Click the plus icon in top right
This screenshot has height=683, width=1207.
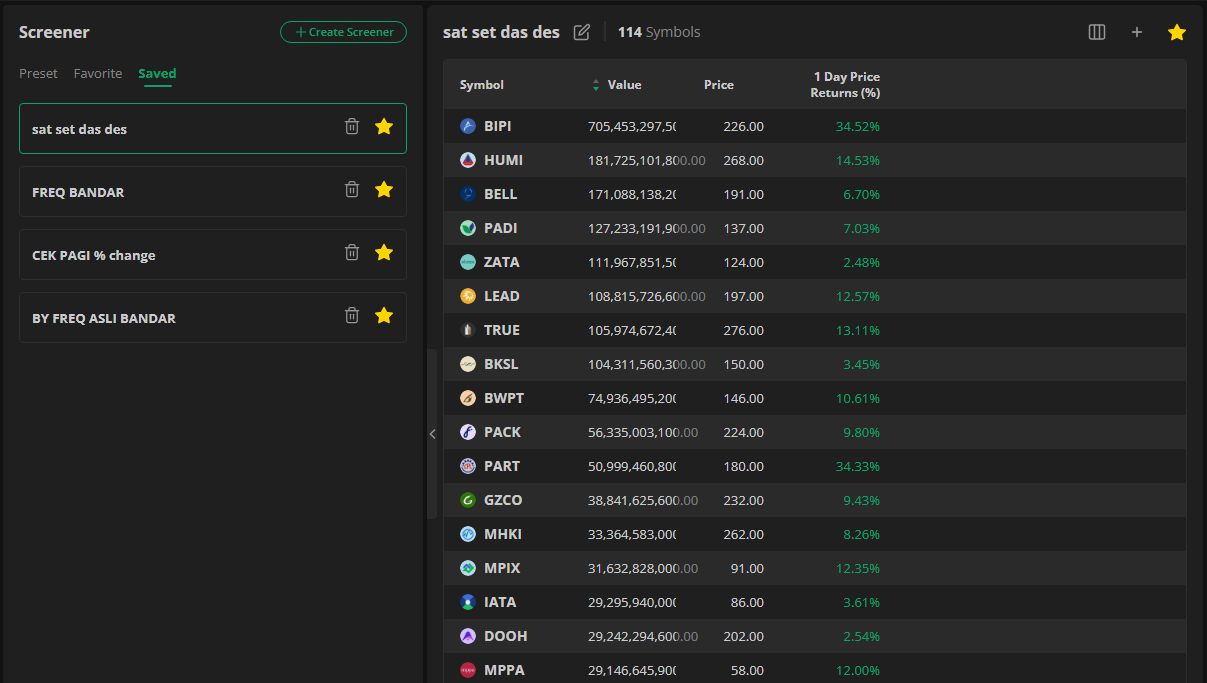1137,32
